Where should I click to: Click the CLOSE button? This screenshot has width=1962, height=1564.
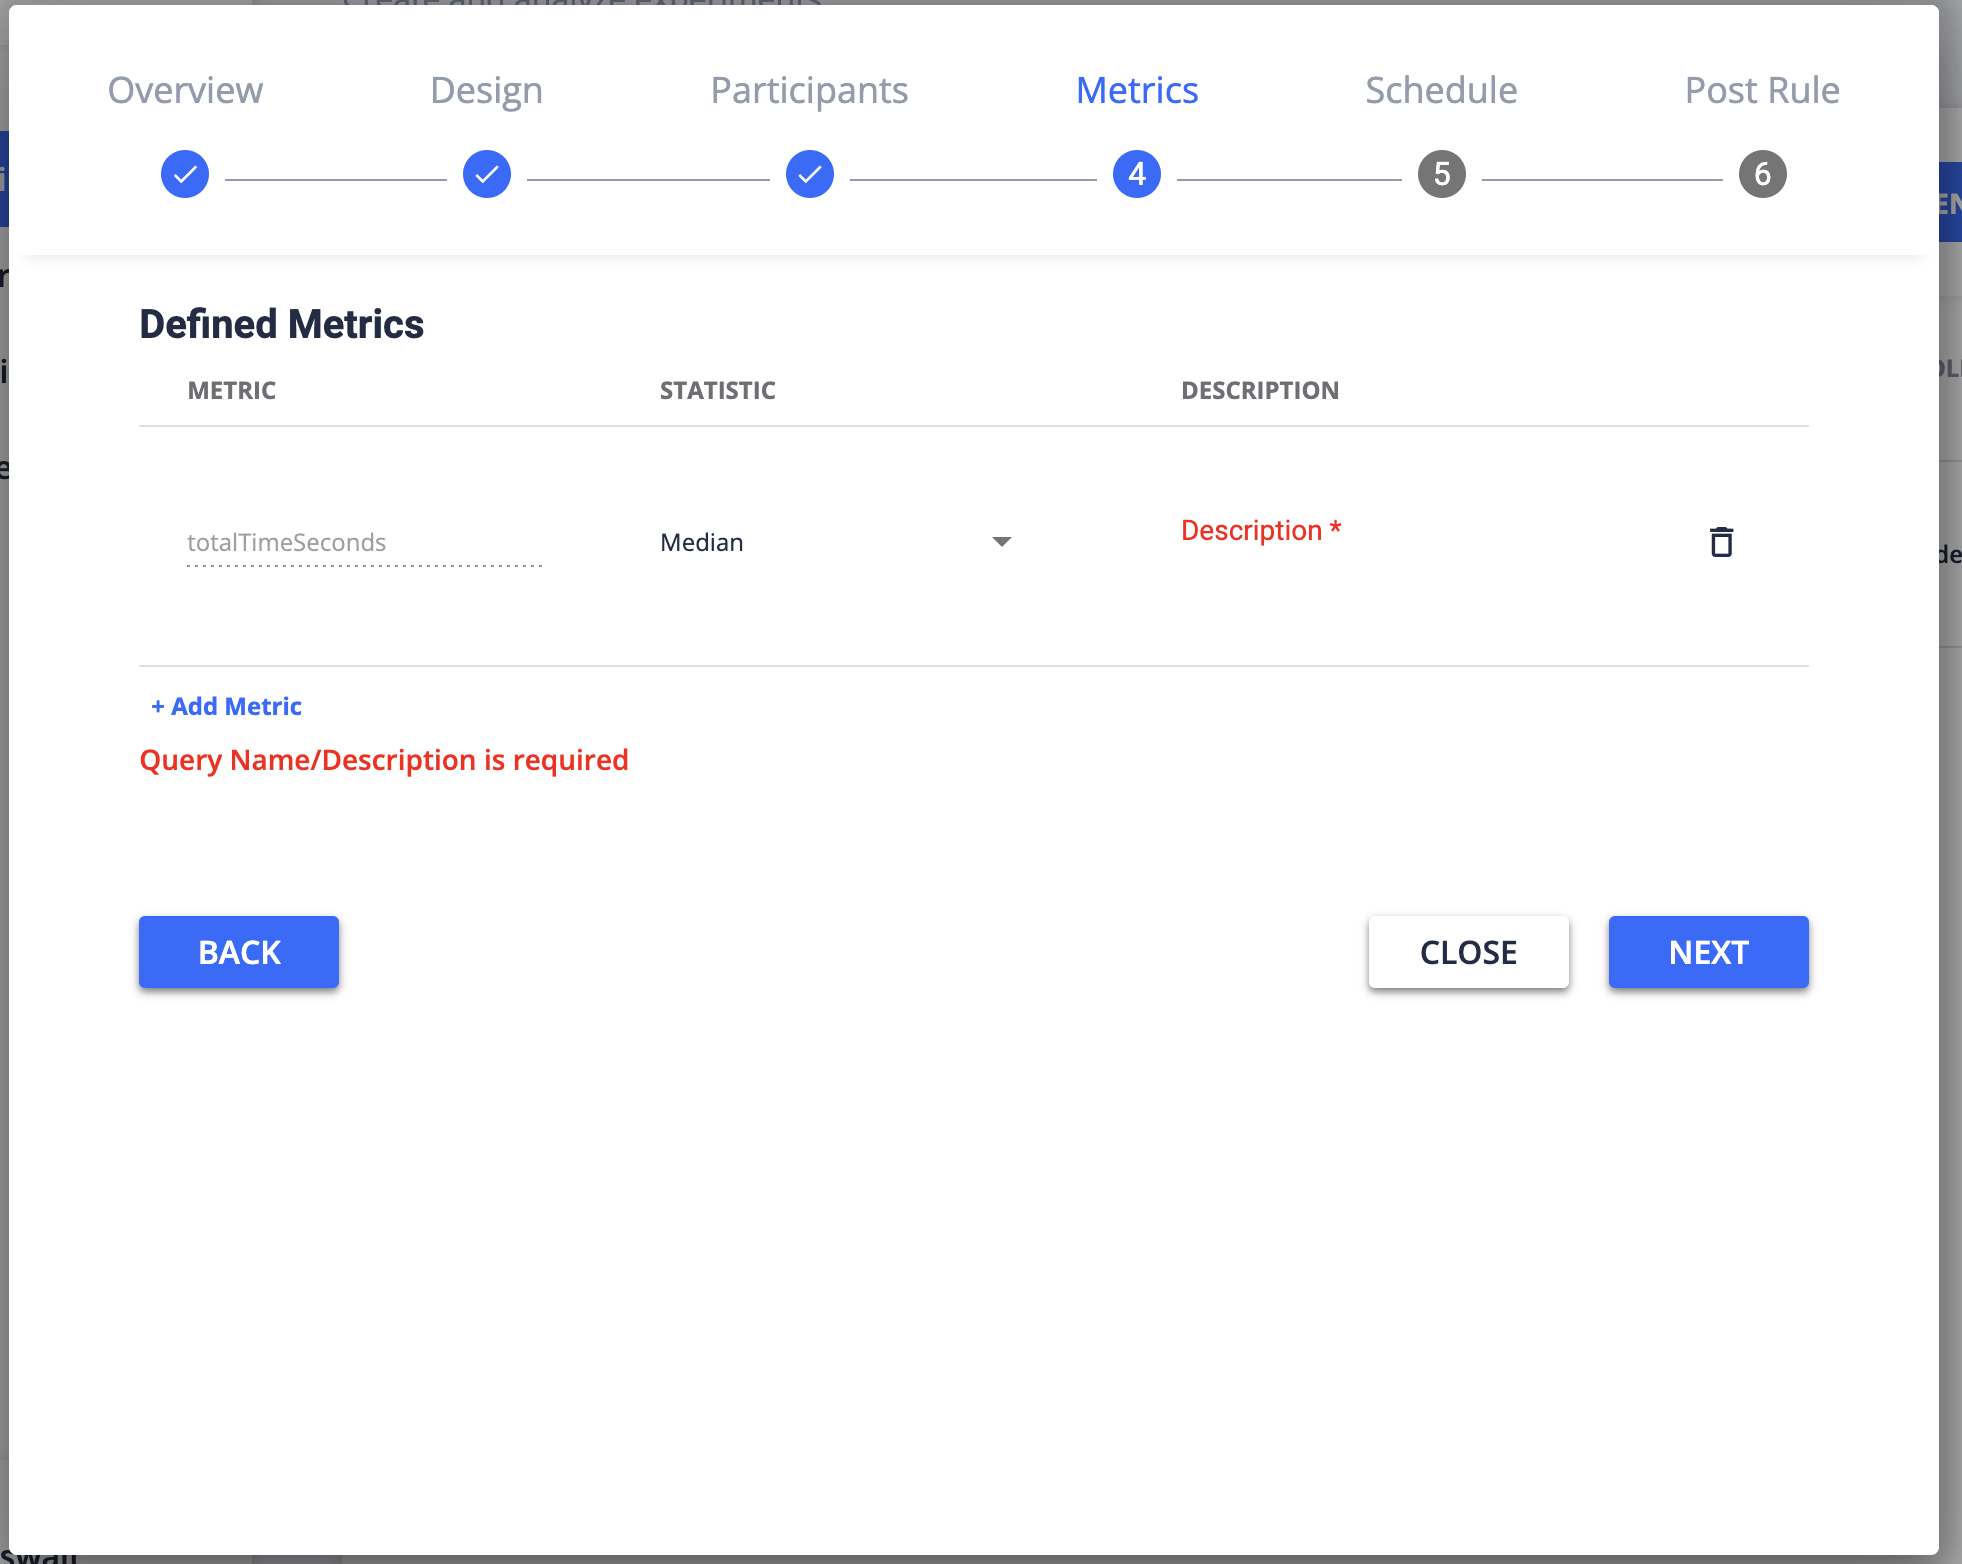pyautogui.click(x=1467, y=951)
